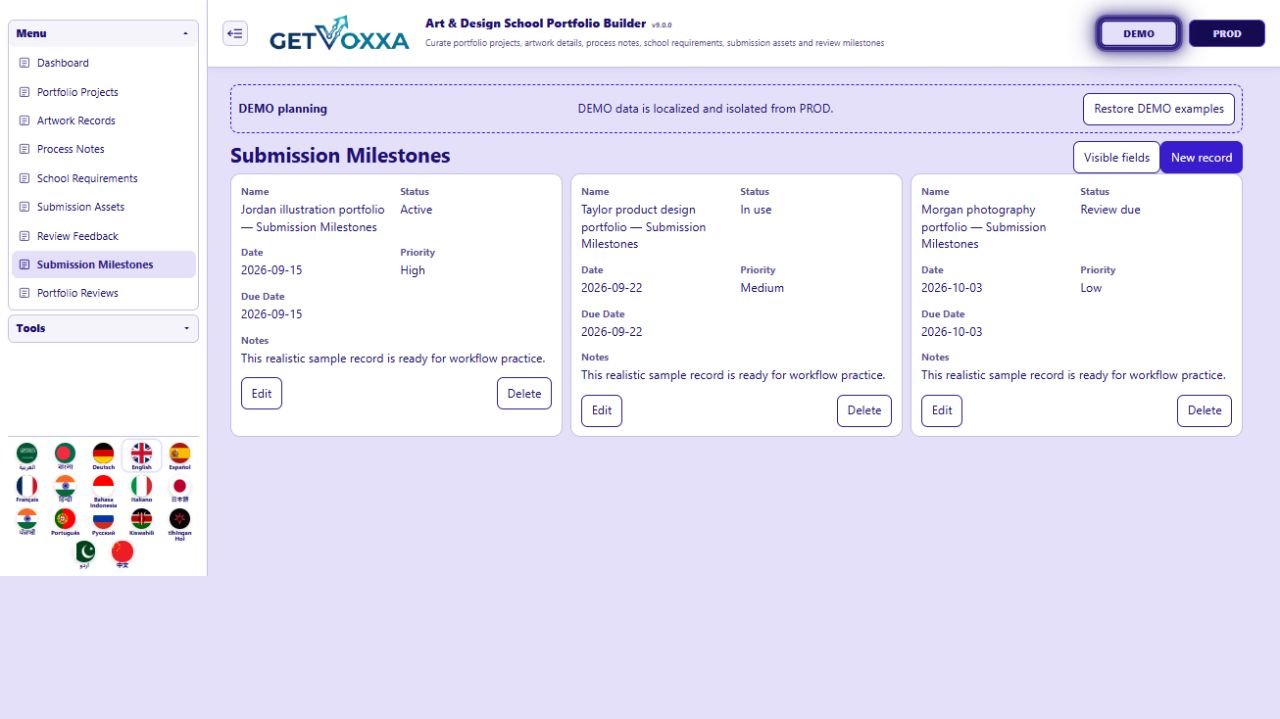
Task: Delete the Jordan illustration portfolio record
Action: (x=524, y=393)
